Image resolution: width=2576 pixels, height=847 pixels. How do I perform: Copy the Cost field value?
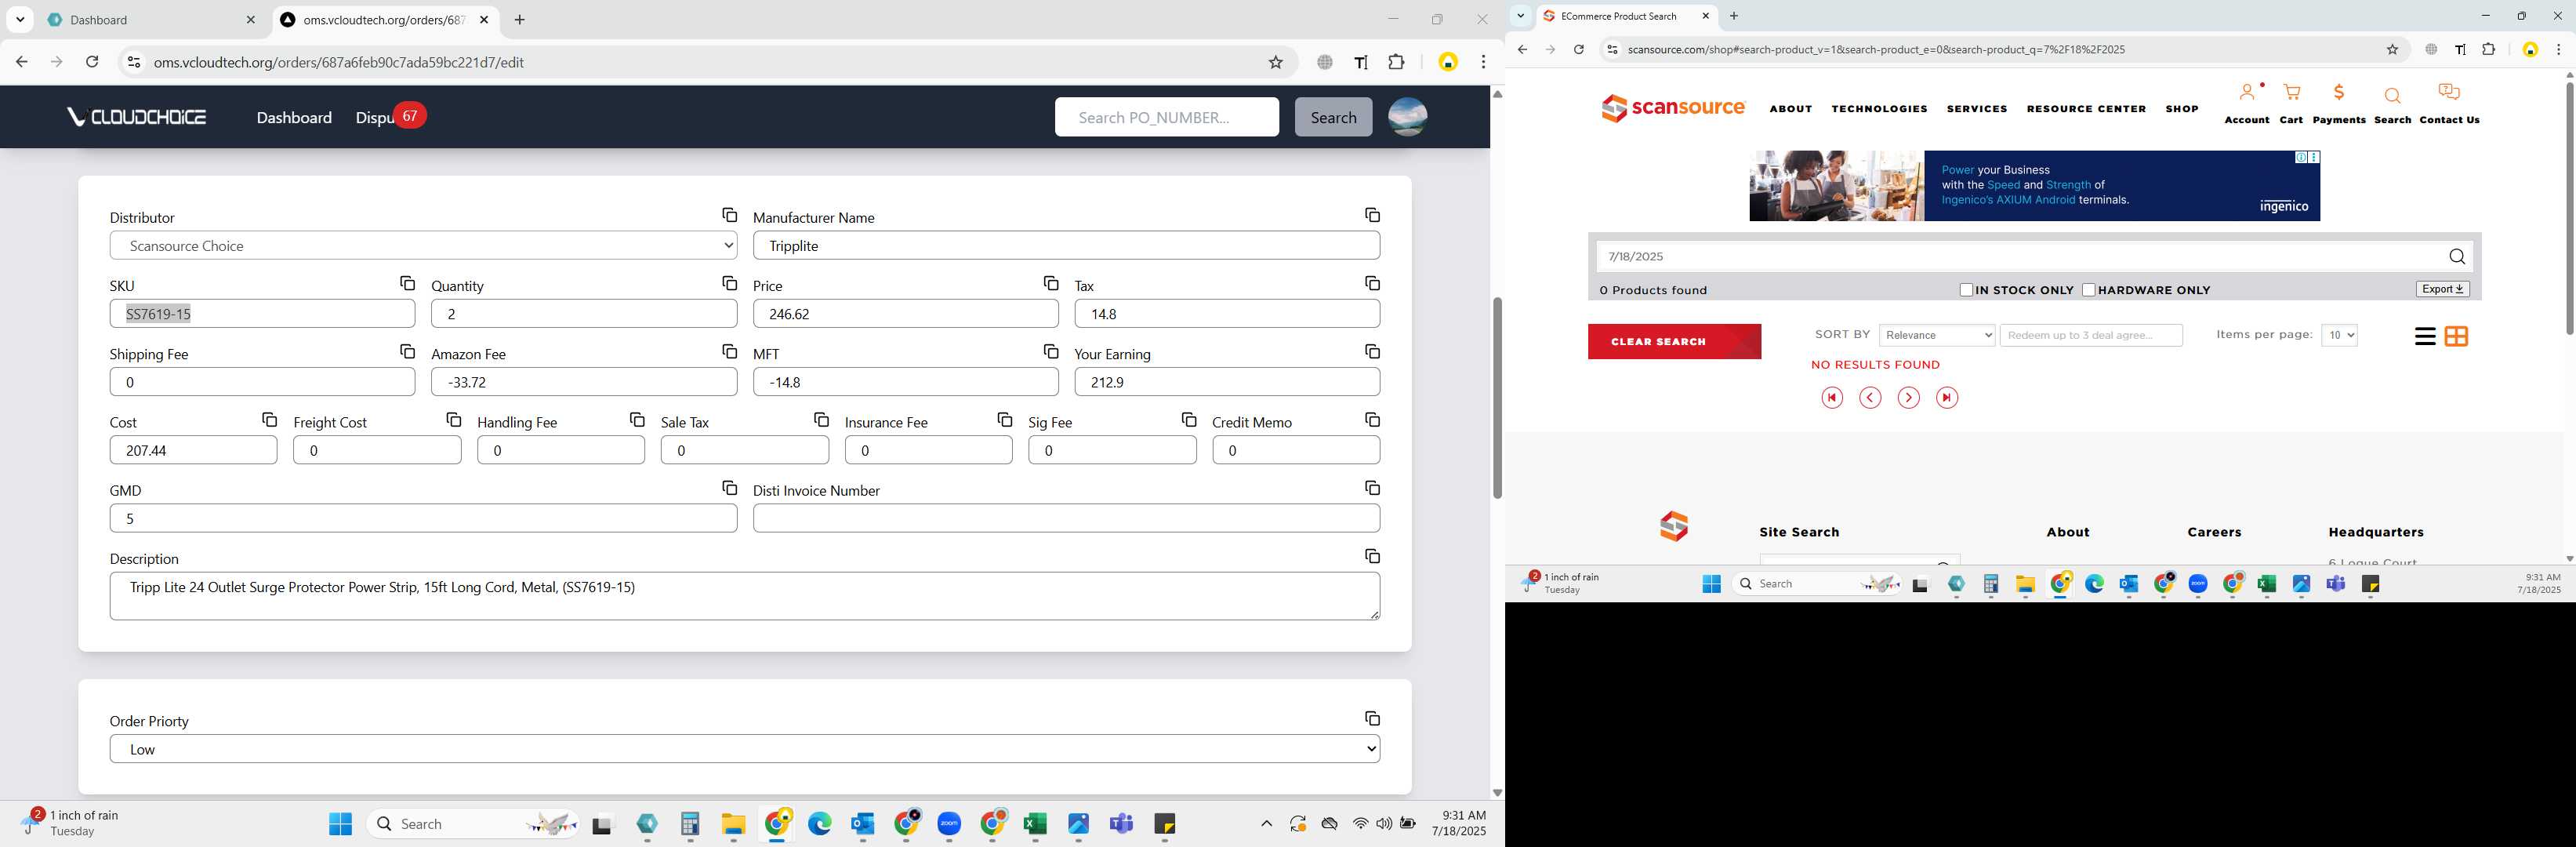click(269, 419)
